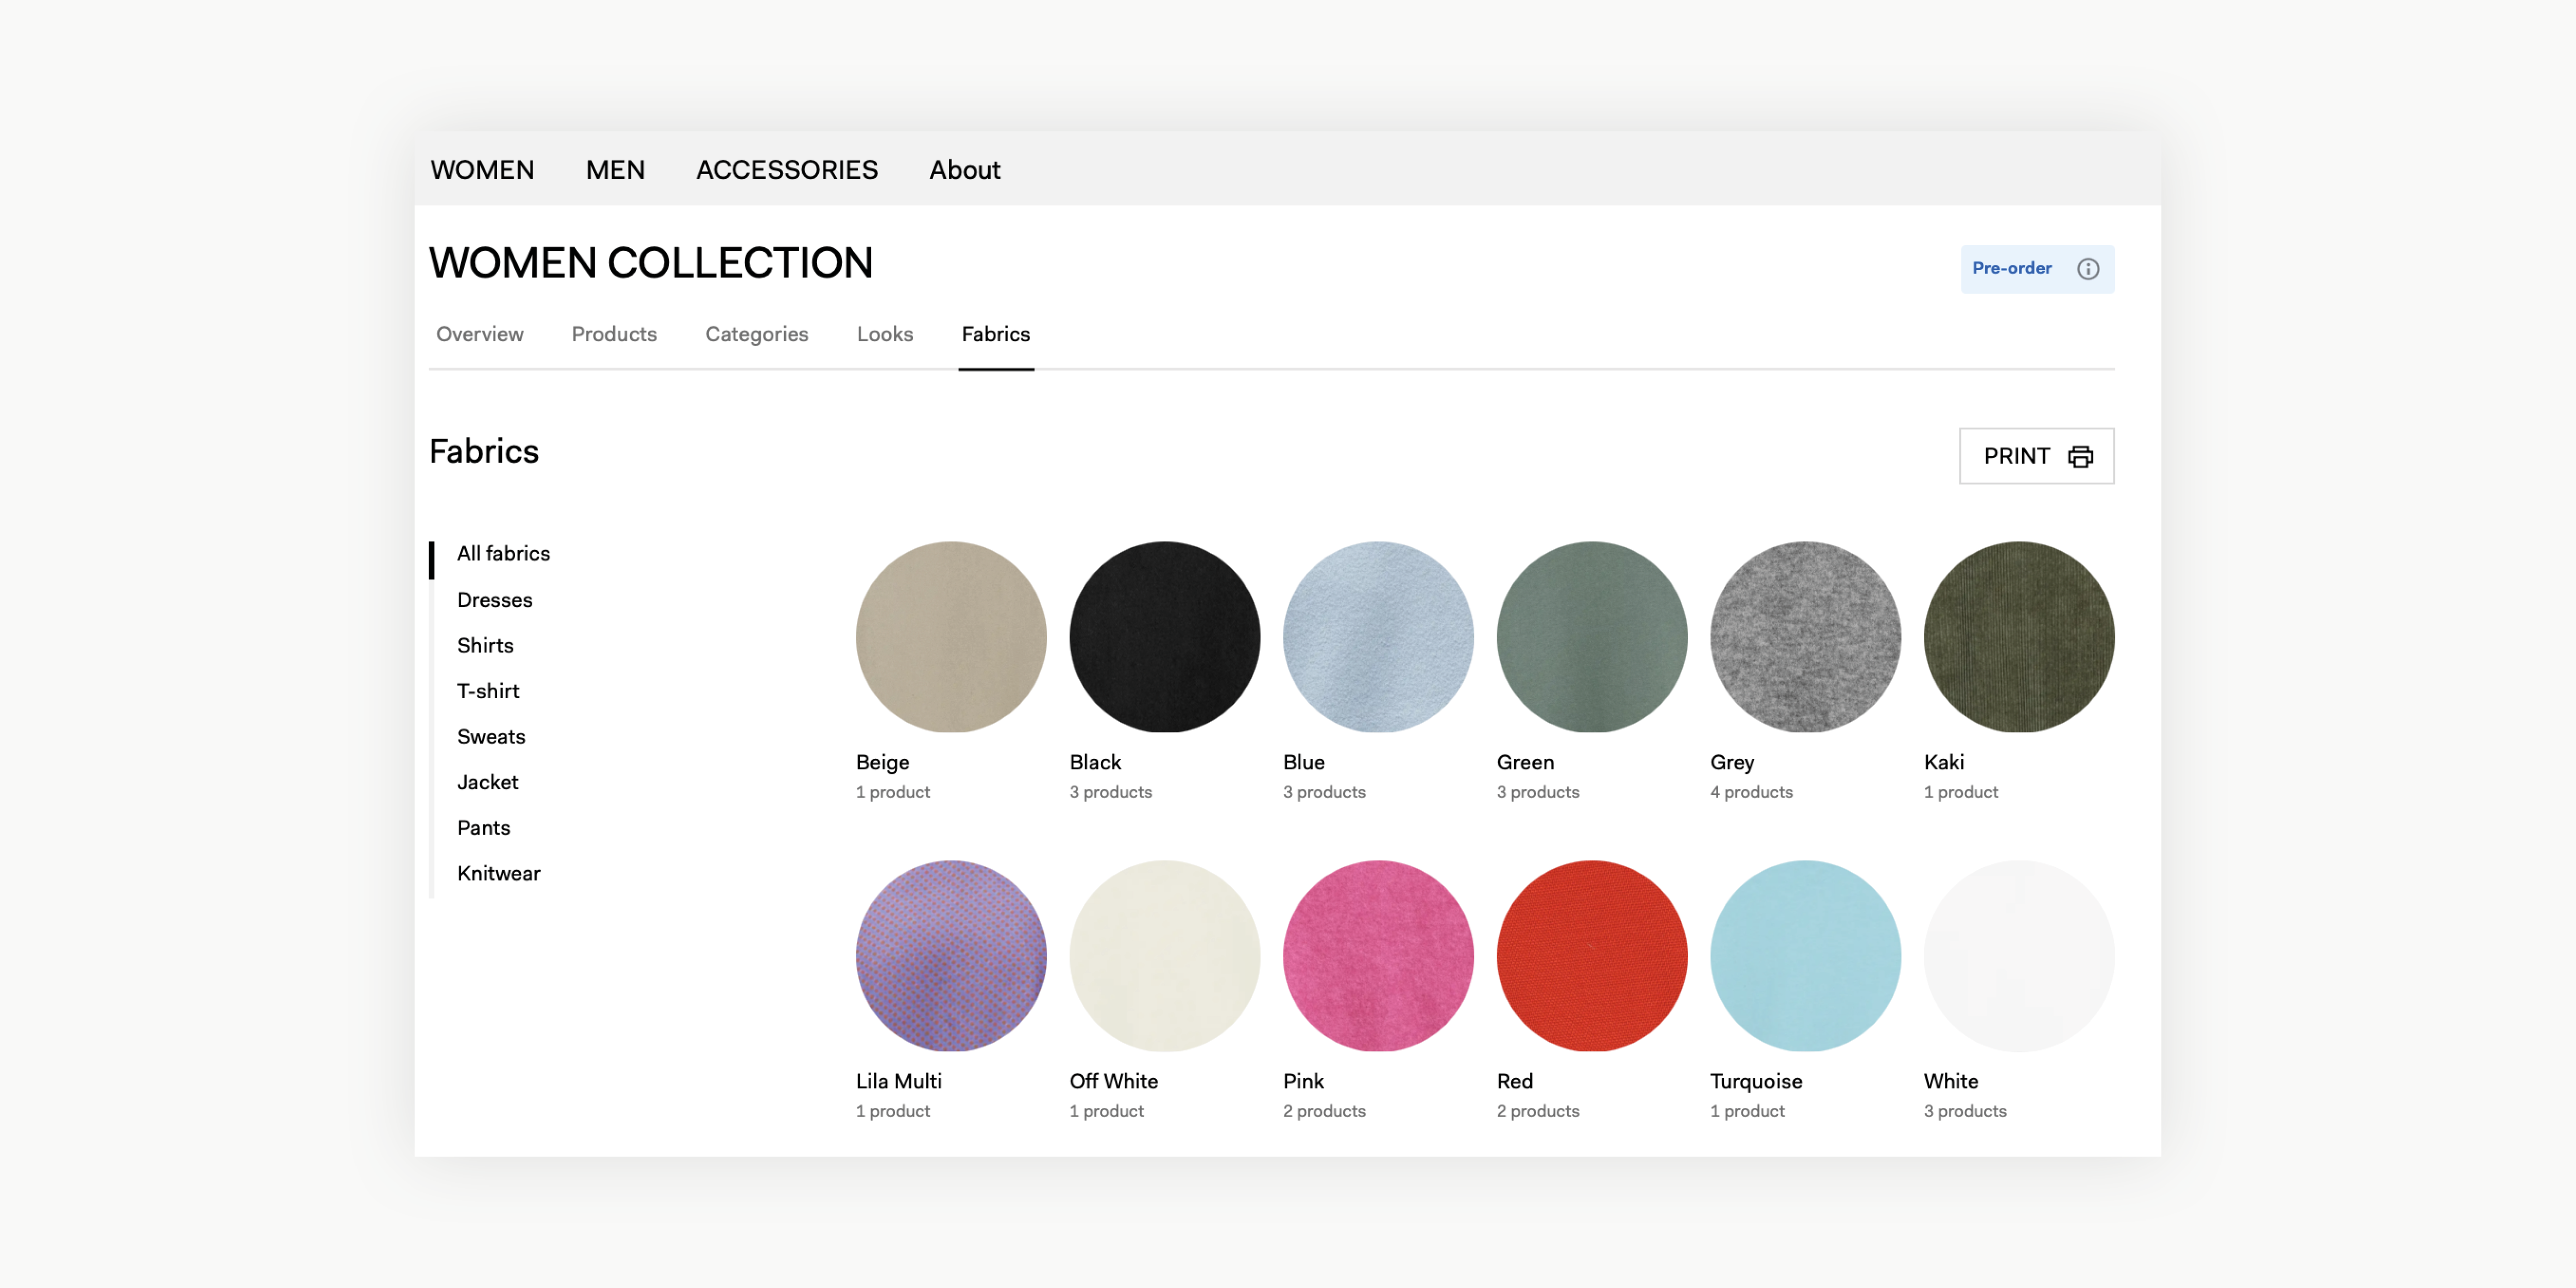
Task: Click '4 products' under Grey
Action: (1751, 792)
